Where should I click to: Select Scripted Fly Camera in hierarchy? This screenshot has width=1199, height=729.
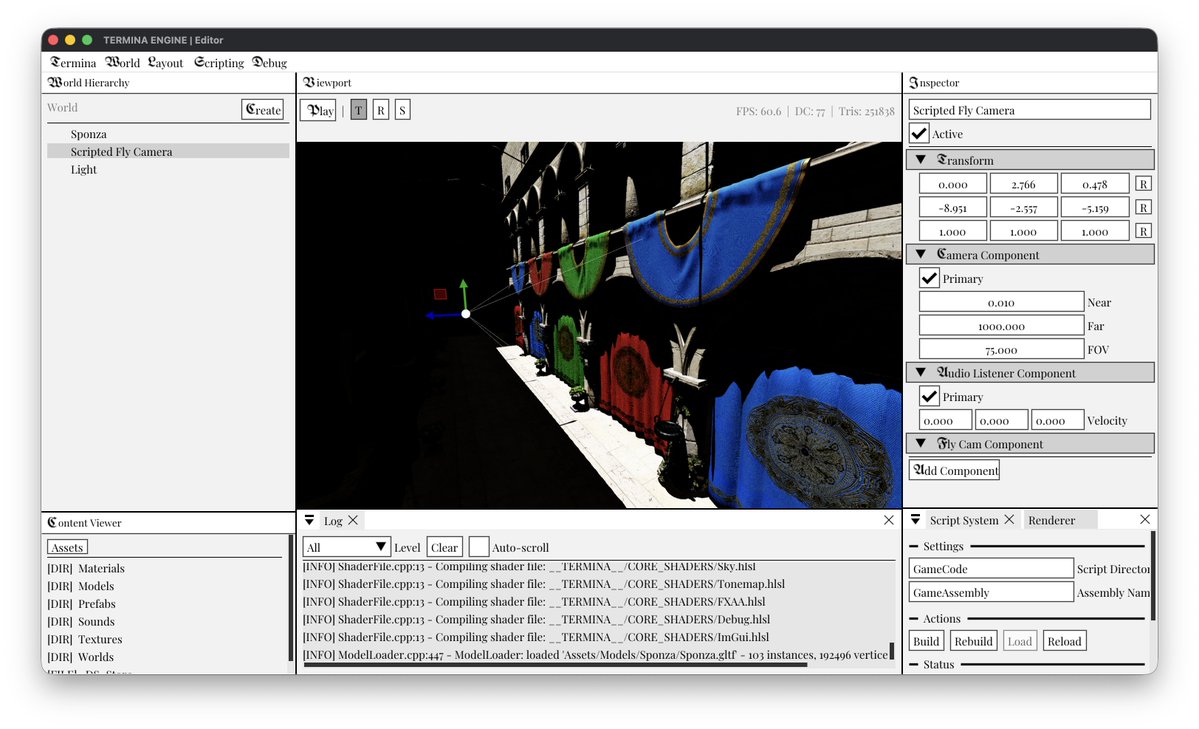[x=168, y=151]
